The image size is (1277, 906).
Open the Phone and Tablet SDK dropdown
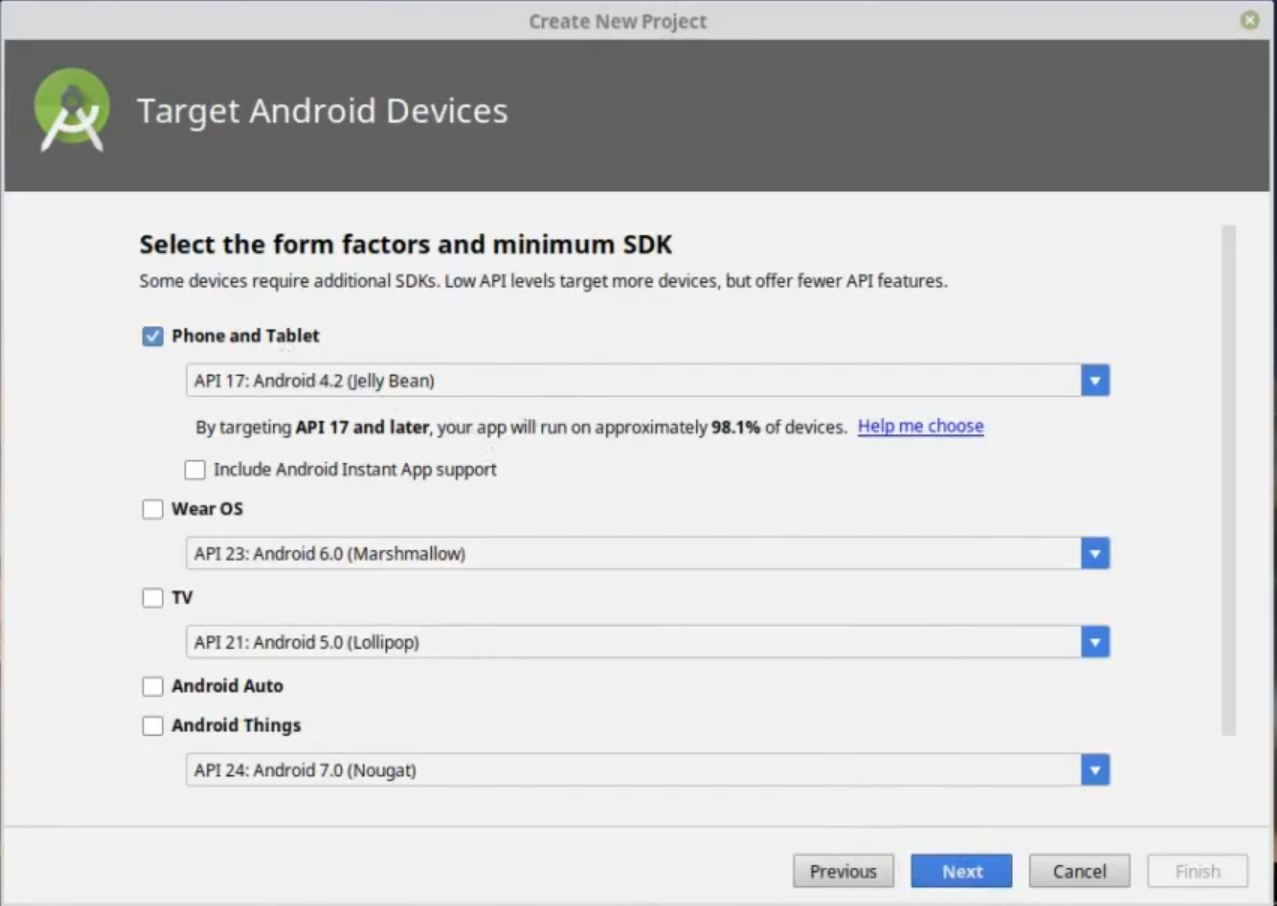pos(1095,380)
